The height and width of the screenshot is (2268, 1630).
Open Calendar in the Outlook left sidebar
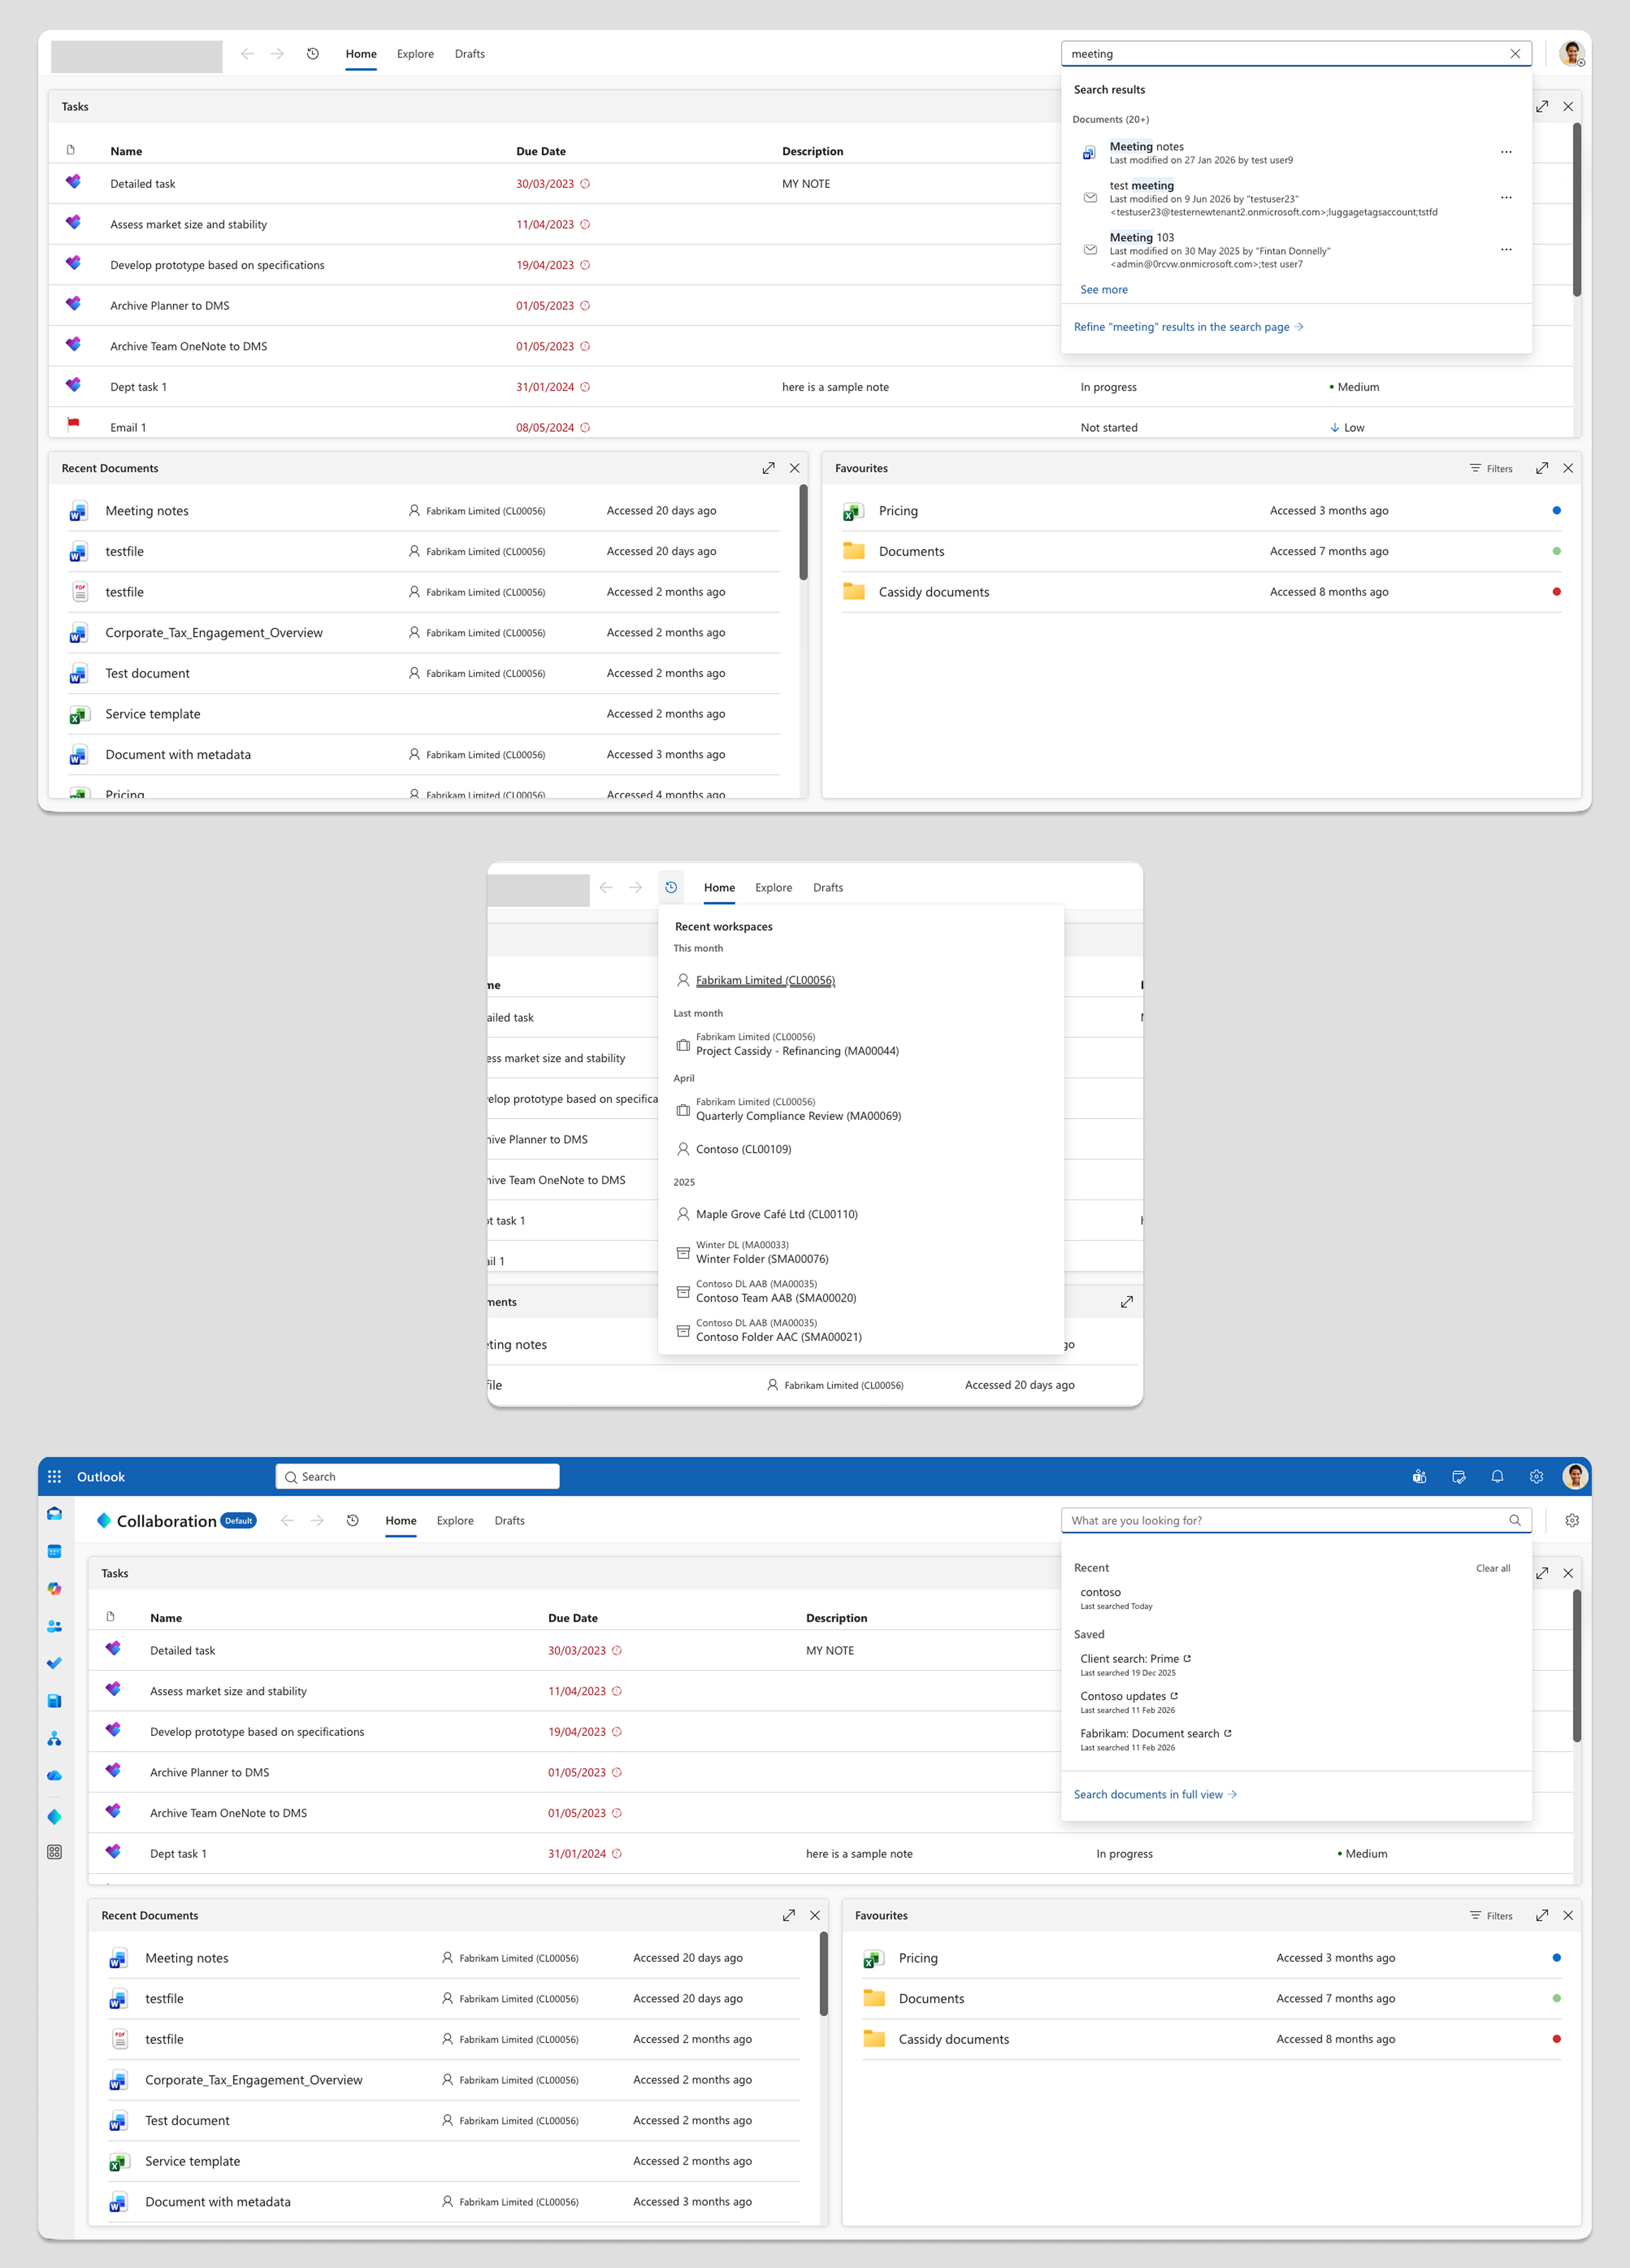click(x=55, y=1551)
